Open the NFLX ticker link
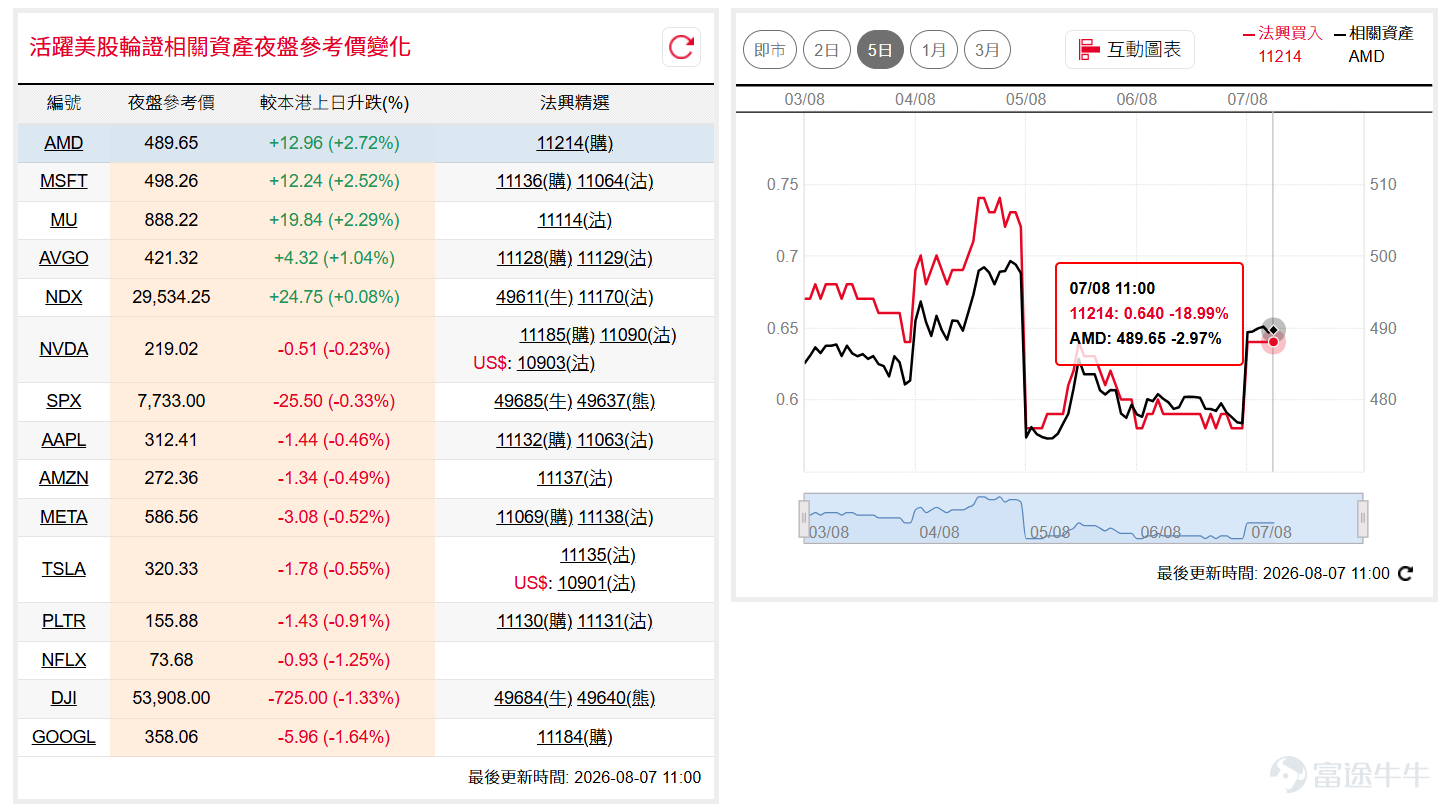 pos(64,660)
